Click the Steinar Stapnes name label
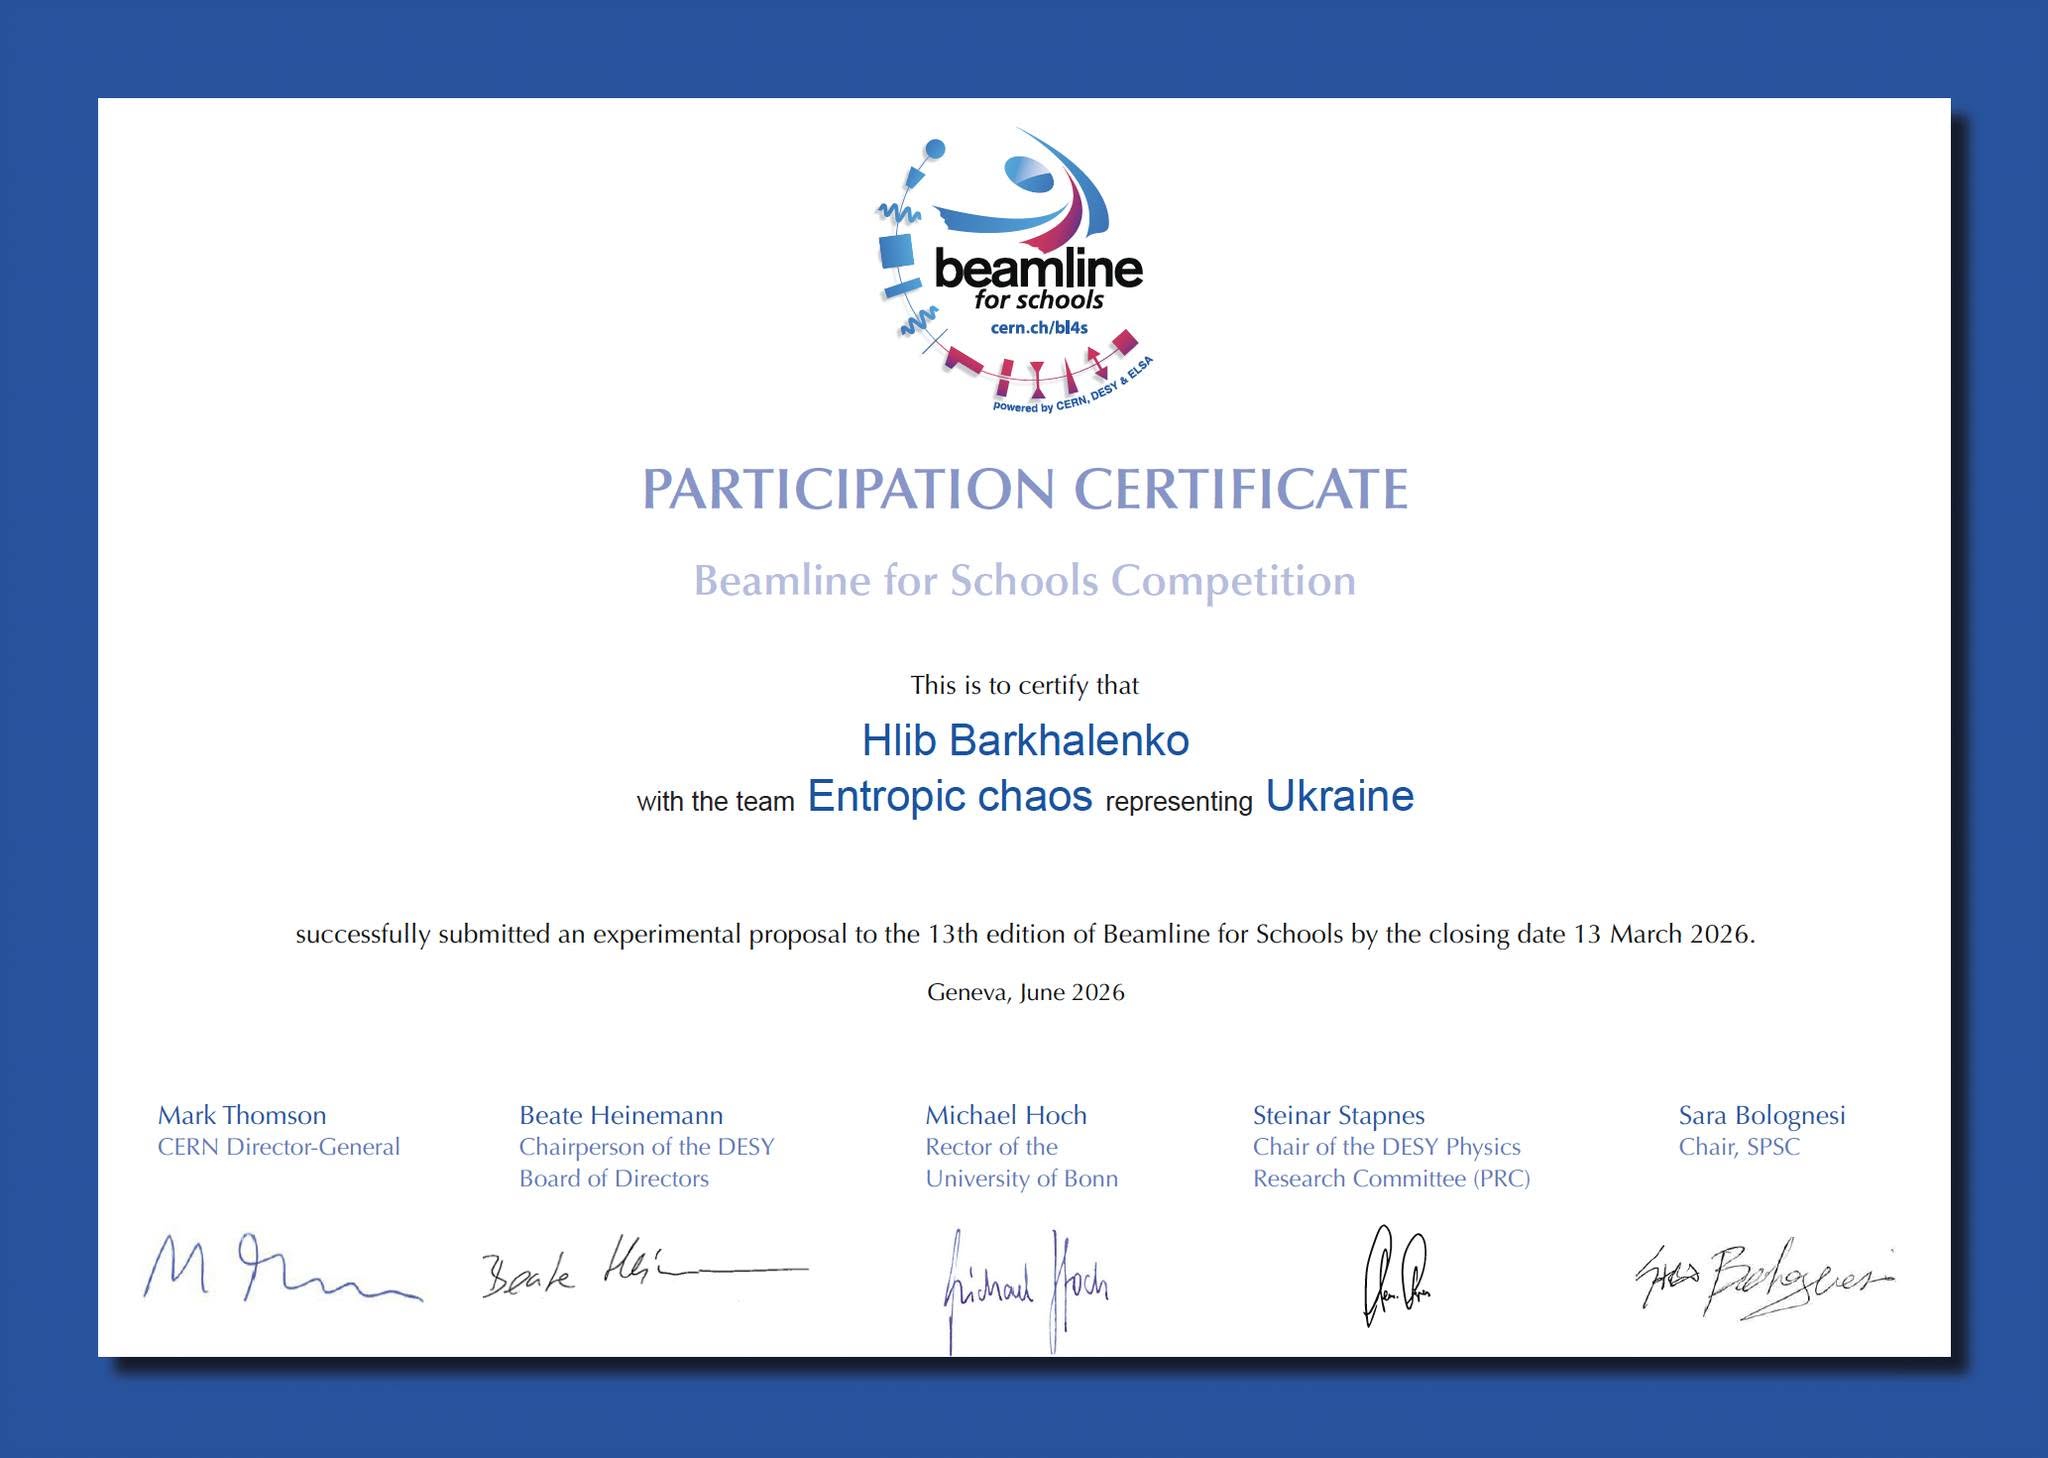This screenshot has height=1458, width=2048. tap(1338, 1116)
